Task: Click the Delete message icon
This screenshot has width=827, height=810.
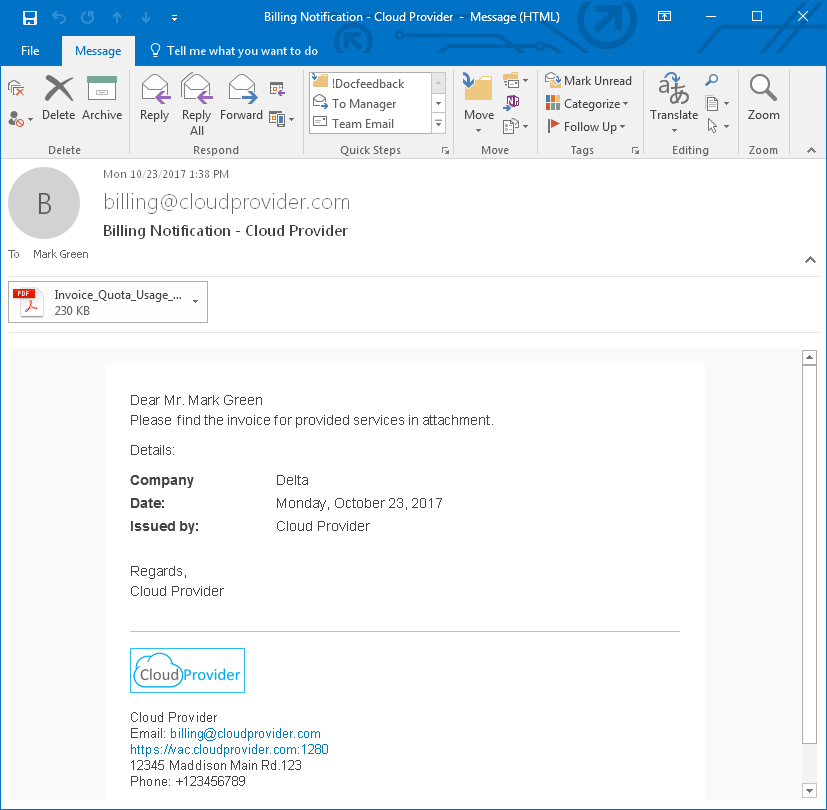Action: click(x=59, y=98)
